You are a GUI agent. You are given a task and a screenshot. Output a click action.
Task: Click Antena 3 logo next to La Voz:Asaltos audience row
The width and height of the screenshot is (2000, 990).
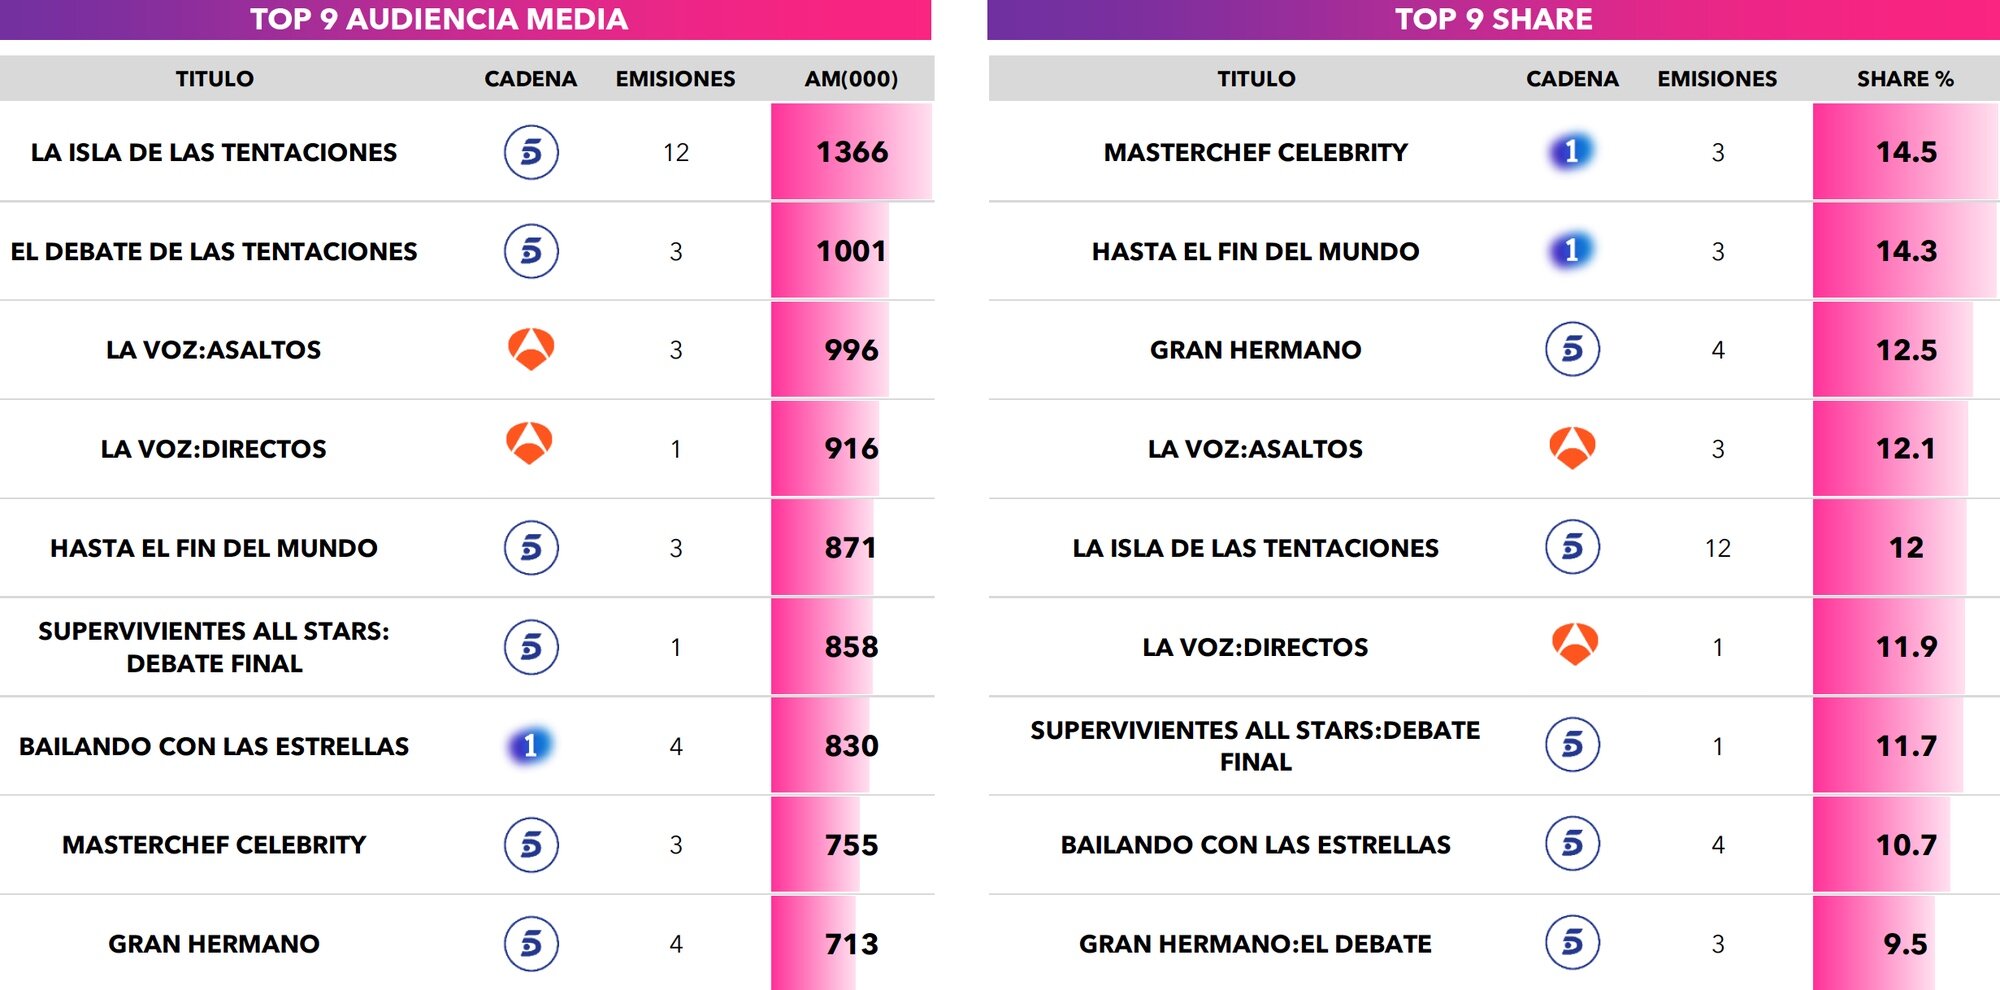click(531, 349)
